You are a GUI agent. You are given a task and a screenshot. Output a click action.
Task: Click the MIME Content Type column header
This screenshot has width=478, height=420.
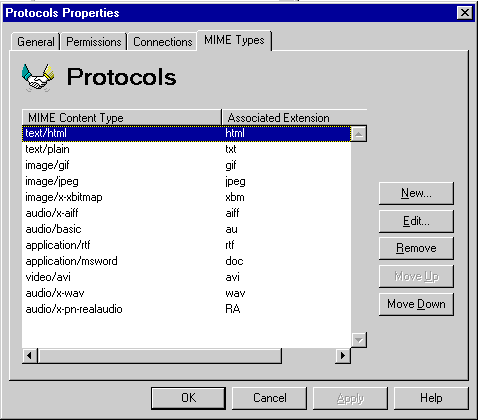[x=122, y=118]
